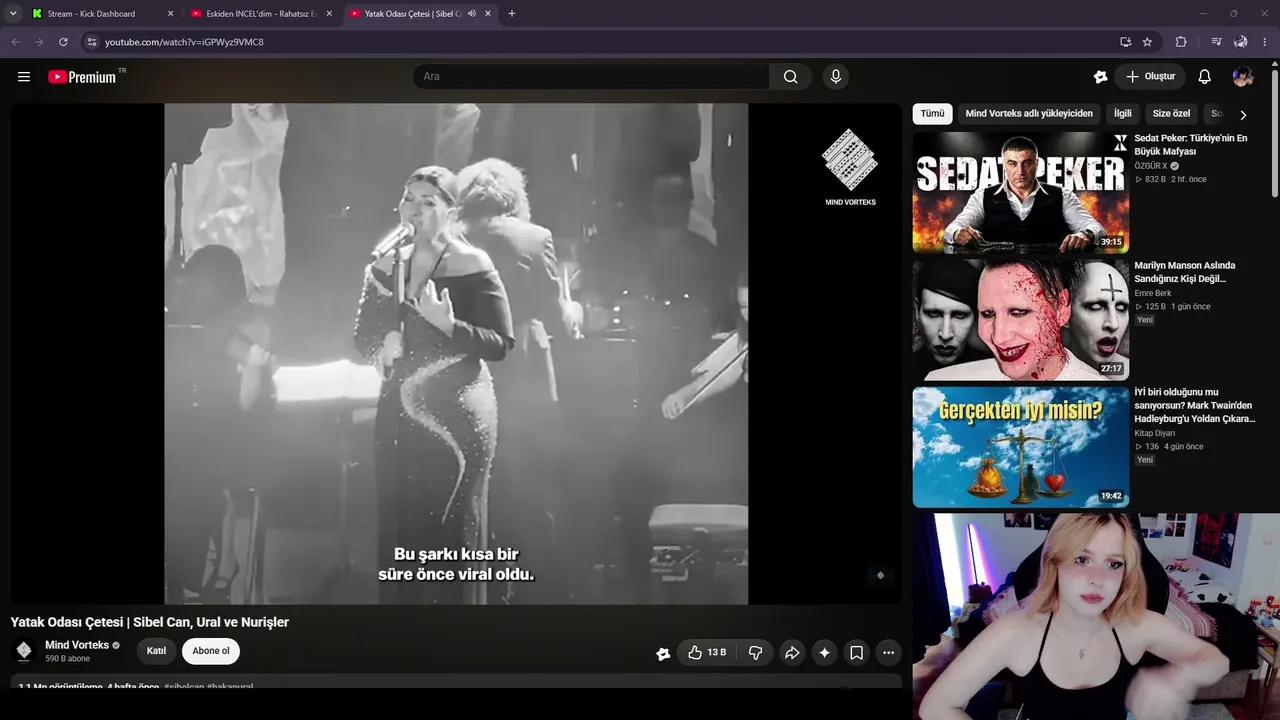Screen dimensions: 1280x720
Task: Open İYİ biri olduğunu mu sanıyorsun video title
Action: coord(1194,405)
